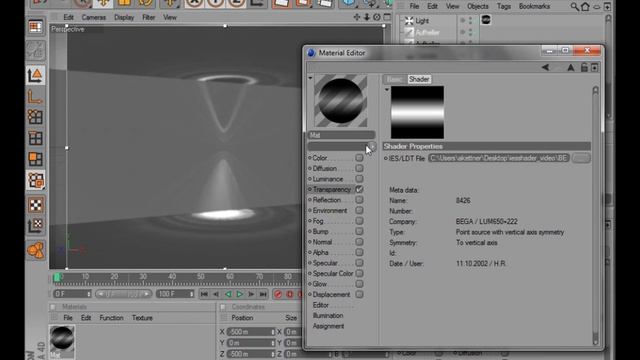Click the Material Editor up arrow icon

pyautogui.click(x=571, y=67)
